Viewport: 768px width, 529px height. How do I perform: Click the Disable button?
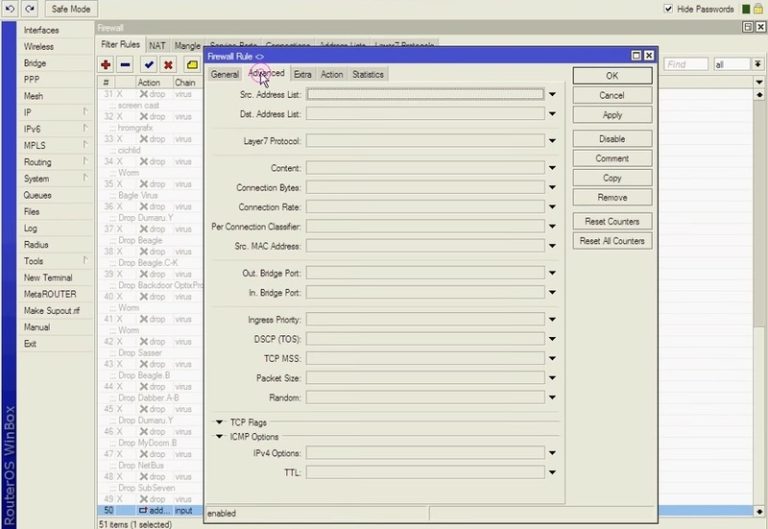tap(612, 139)
